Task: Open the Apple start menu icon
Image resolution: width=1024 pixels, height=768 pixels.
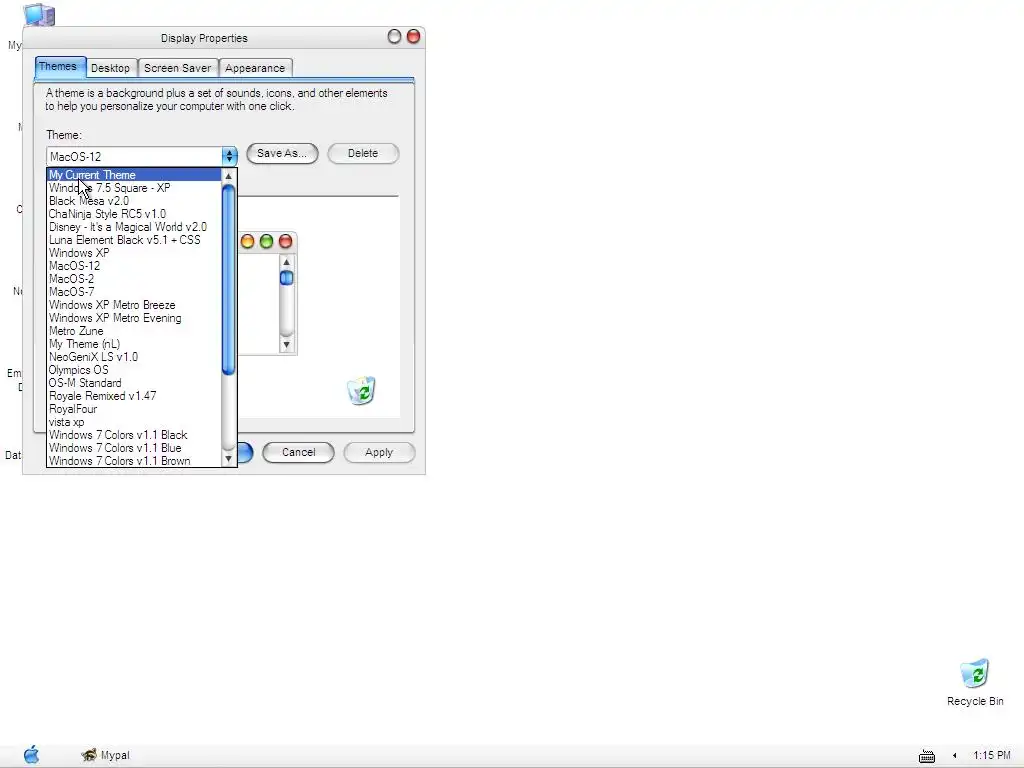Action: pos(31,754)
